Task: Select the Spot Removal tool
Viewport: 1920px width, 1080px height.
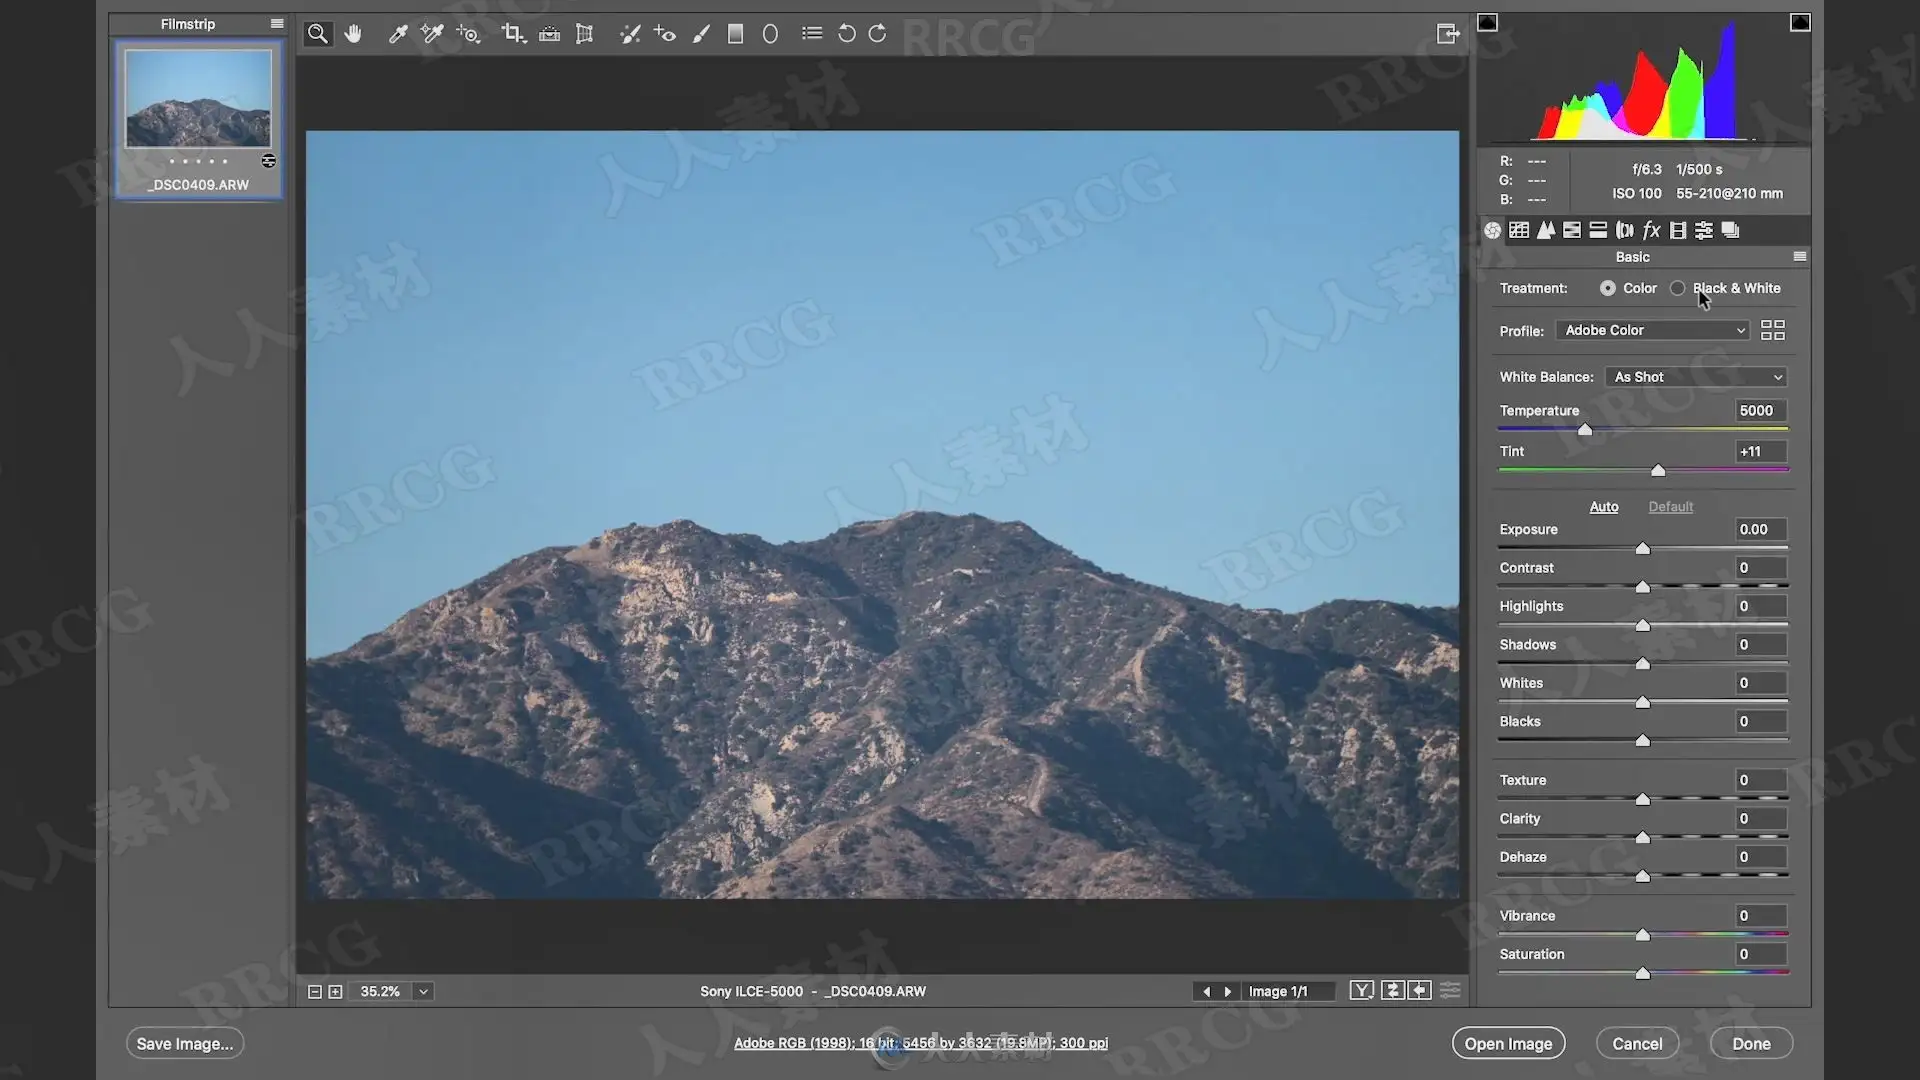Action: point(630,34)
